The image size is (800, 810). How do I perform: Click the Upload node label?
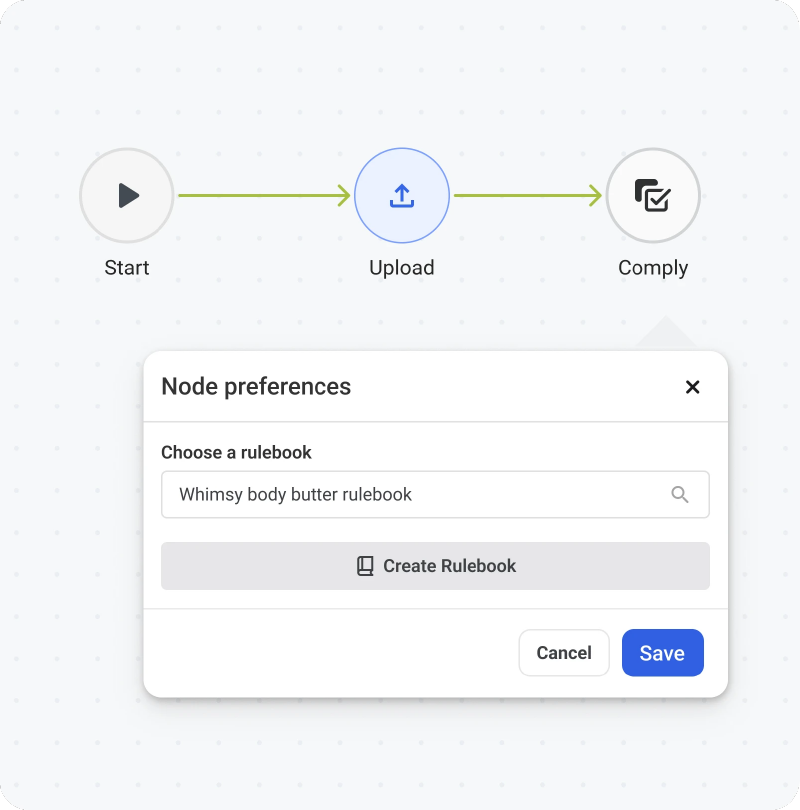point(402,268)
